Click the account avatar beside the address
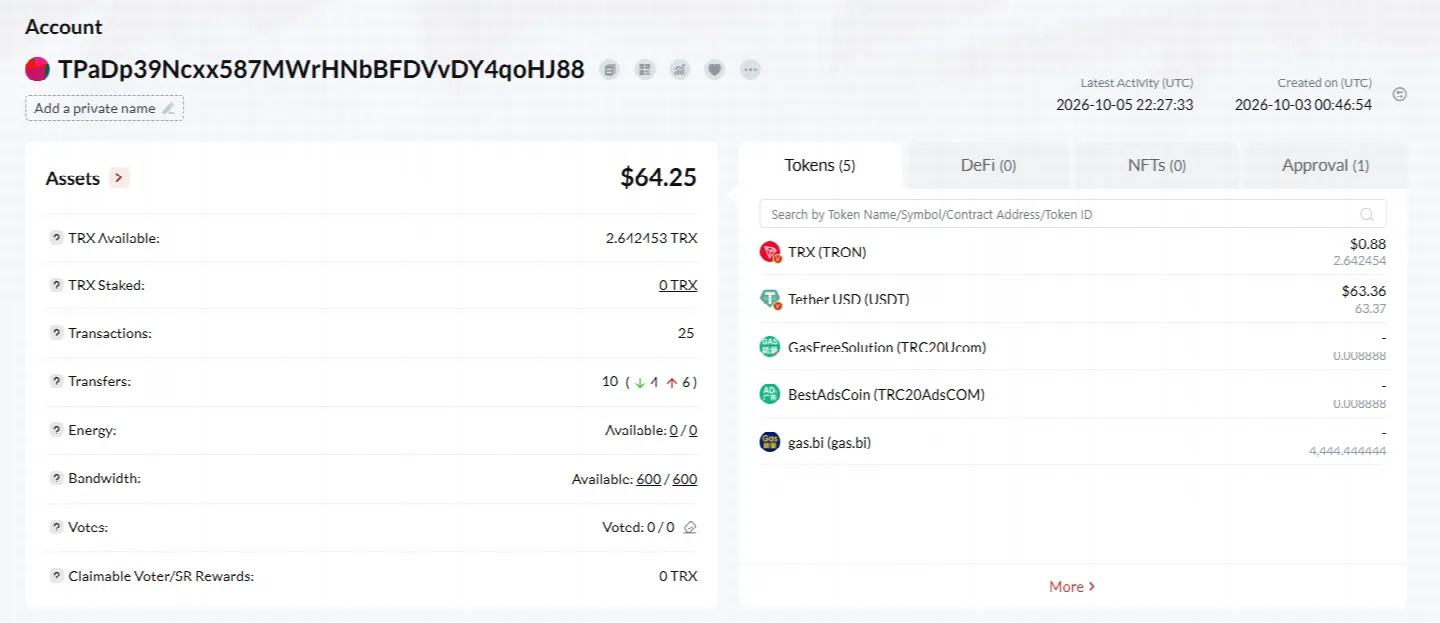Screen dimensions: 1440x623 coord(37,69)
